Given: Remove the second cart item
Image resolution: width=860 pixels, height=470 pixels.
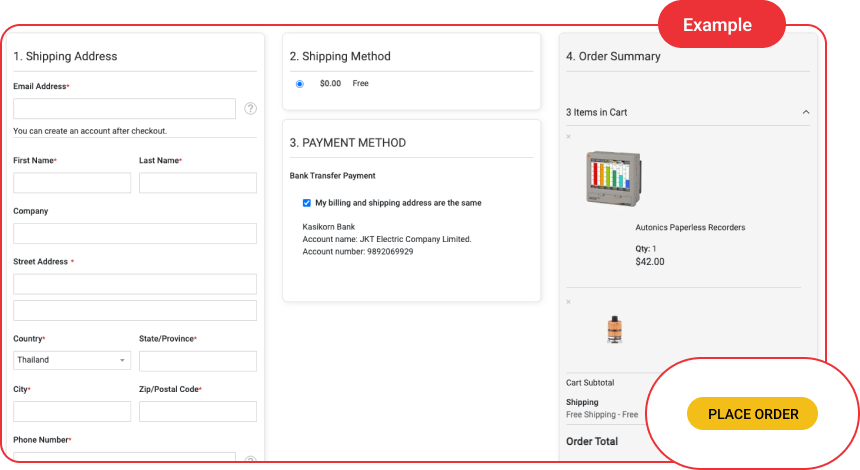Looking at the screenshot, I should click(569, 301).
